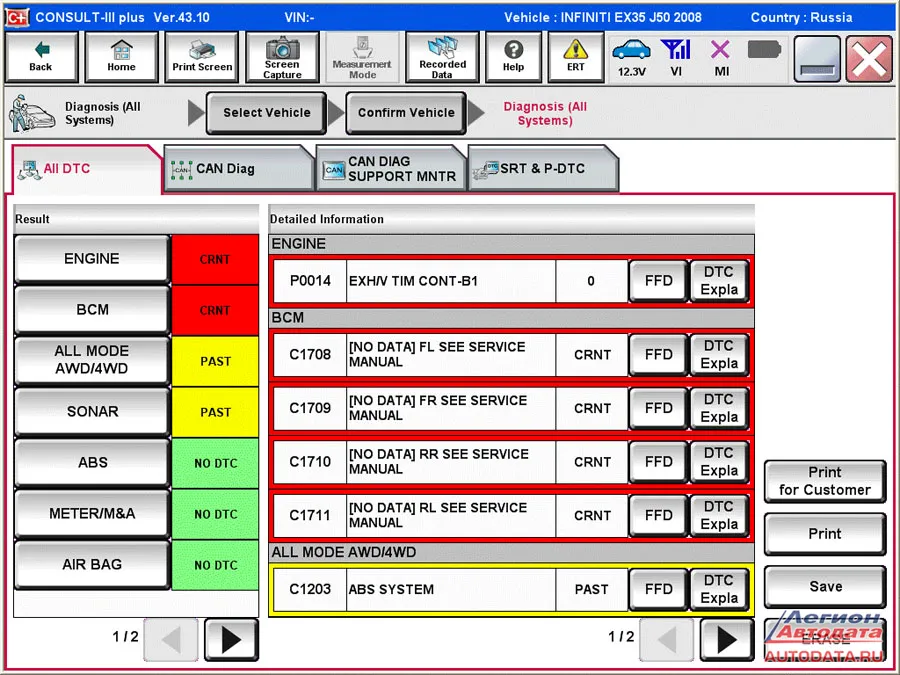Click the C1710 code cell
This screenshot has height=675, width=900.
tap(310, 462)
